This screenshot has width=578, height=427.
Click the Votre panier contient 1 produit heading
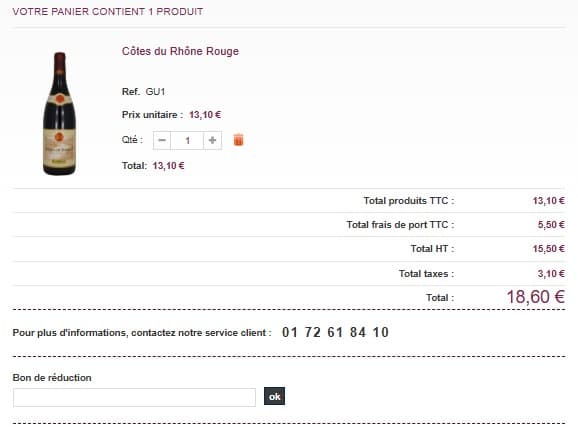tap(108, 12)
